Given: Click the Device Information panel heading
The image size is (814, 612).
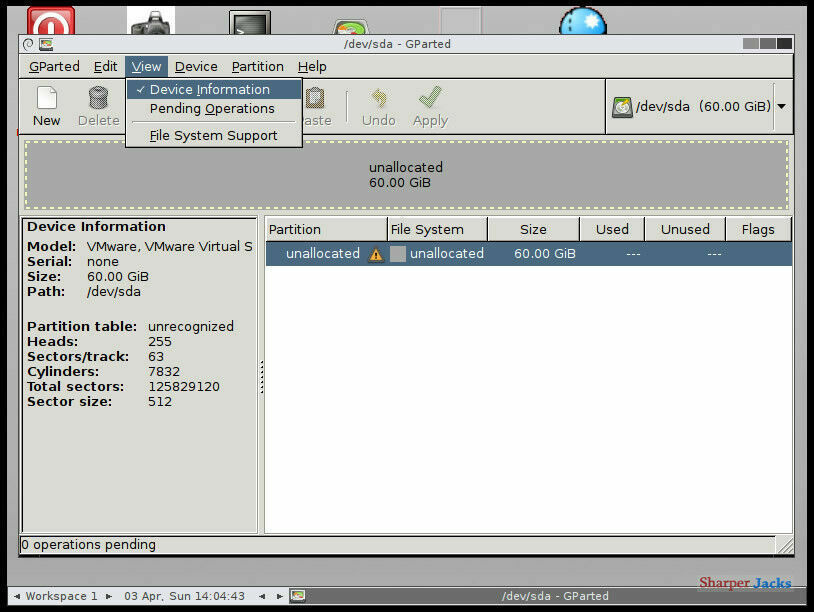Looking at the screenshot, I should point(97,227).
